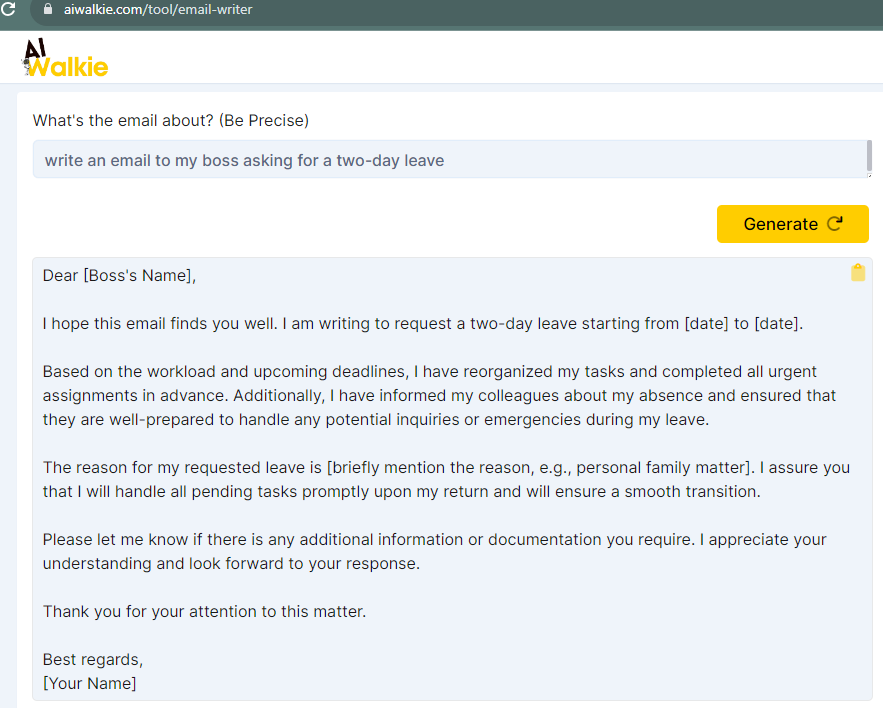
Task: Click the circular arrow icon inside Generate
Action: coord(835,224)
